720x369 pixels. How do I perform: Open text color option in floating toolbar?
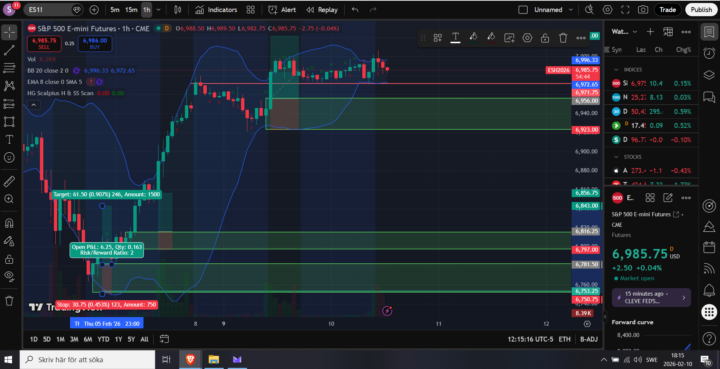tap(456, 38)
